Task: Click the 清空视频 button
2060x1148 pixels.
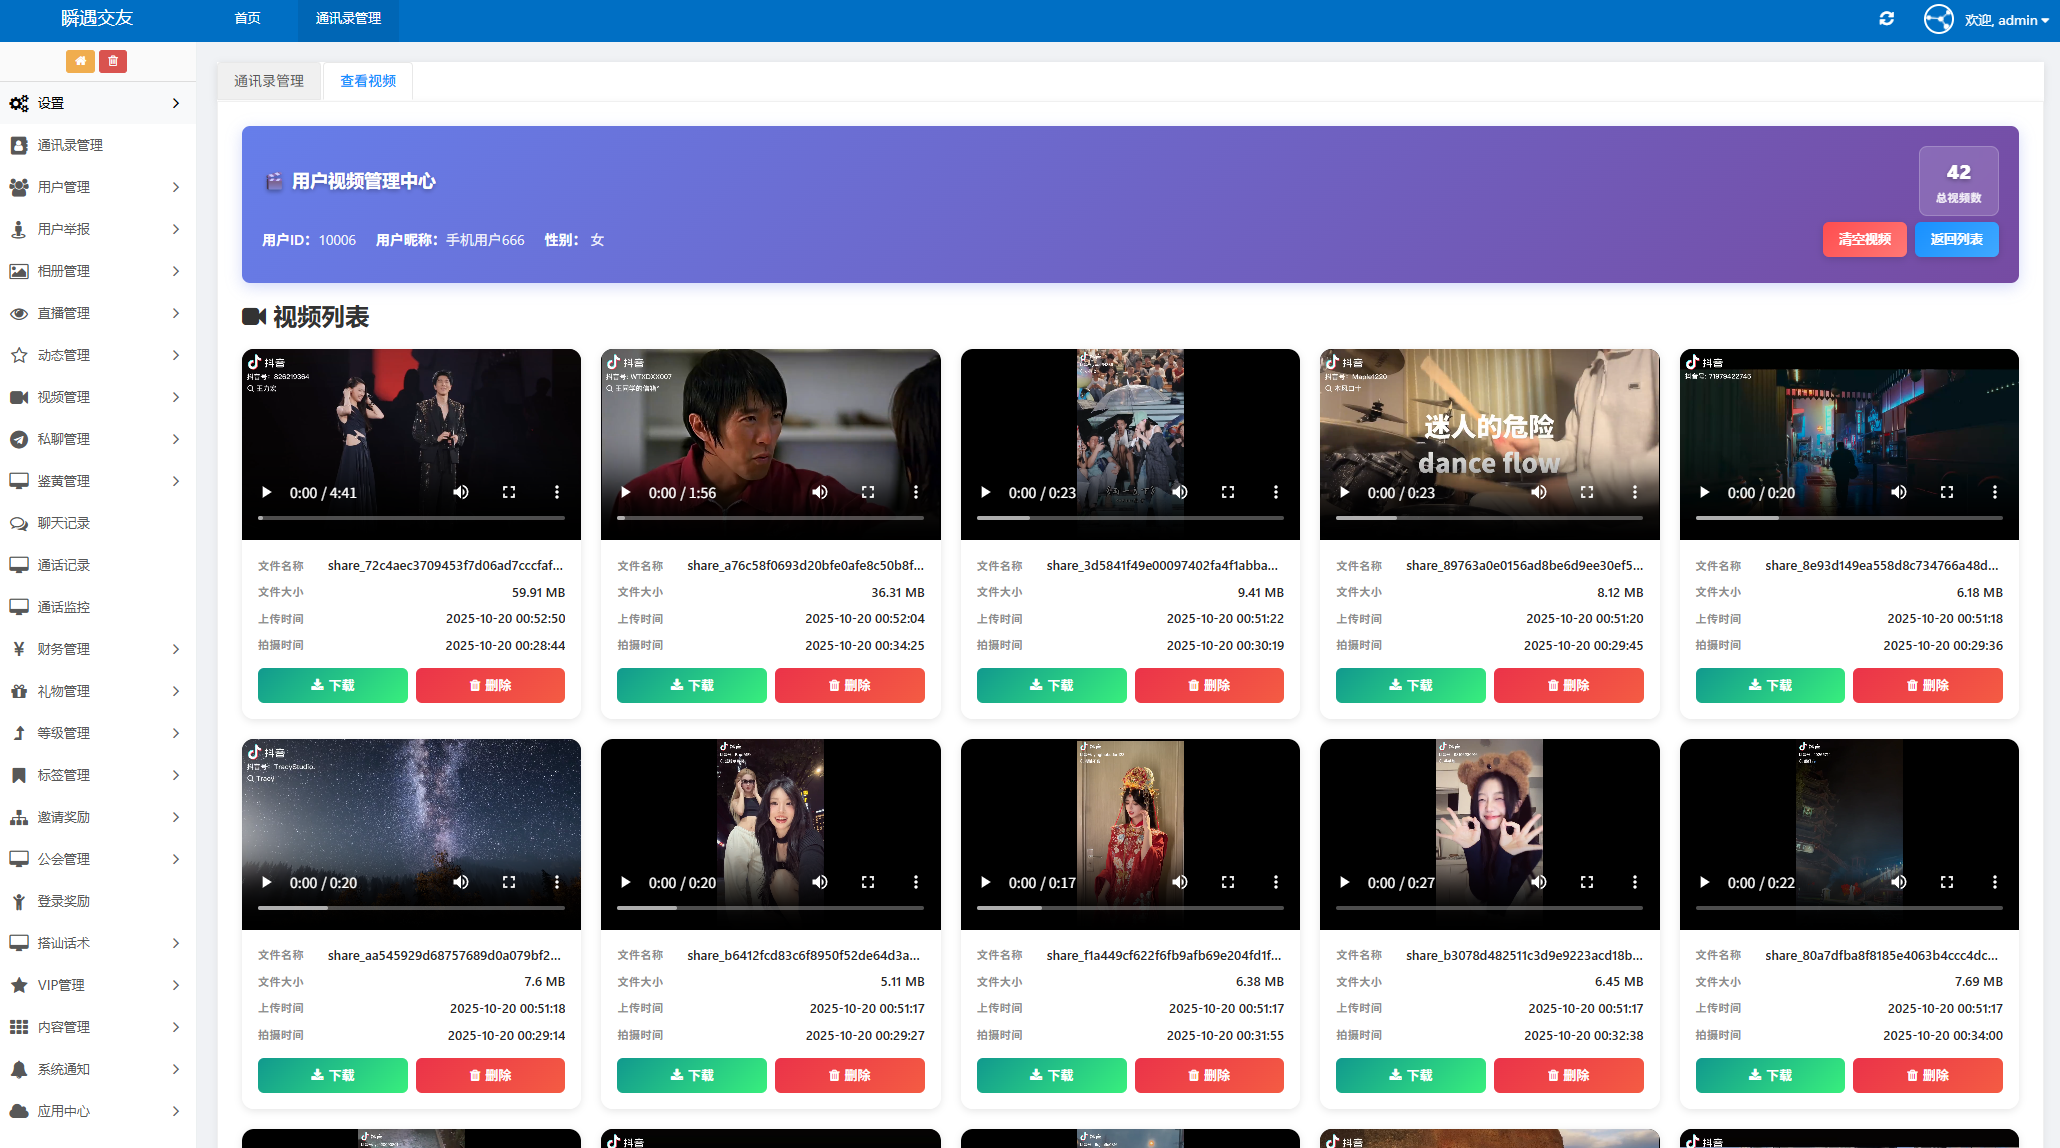Action: pyautogui.click(x=1864, y=239)
